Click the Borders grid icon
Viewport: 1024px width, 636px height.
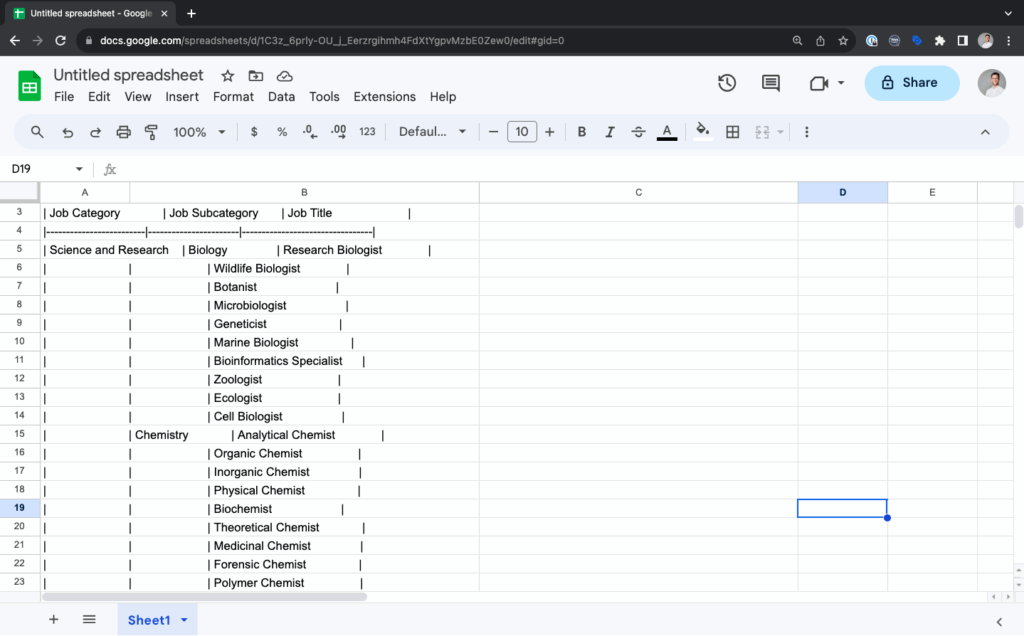coord(733,132)
